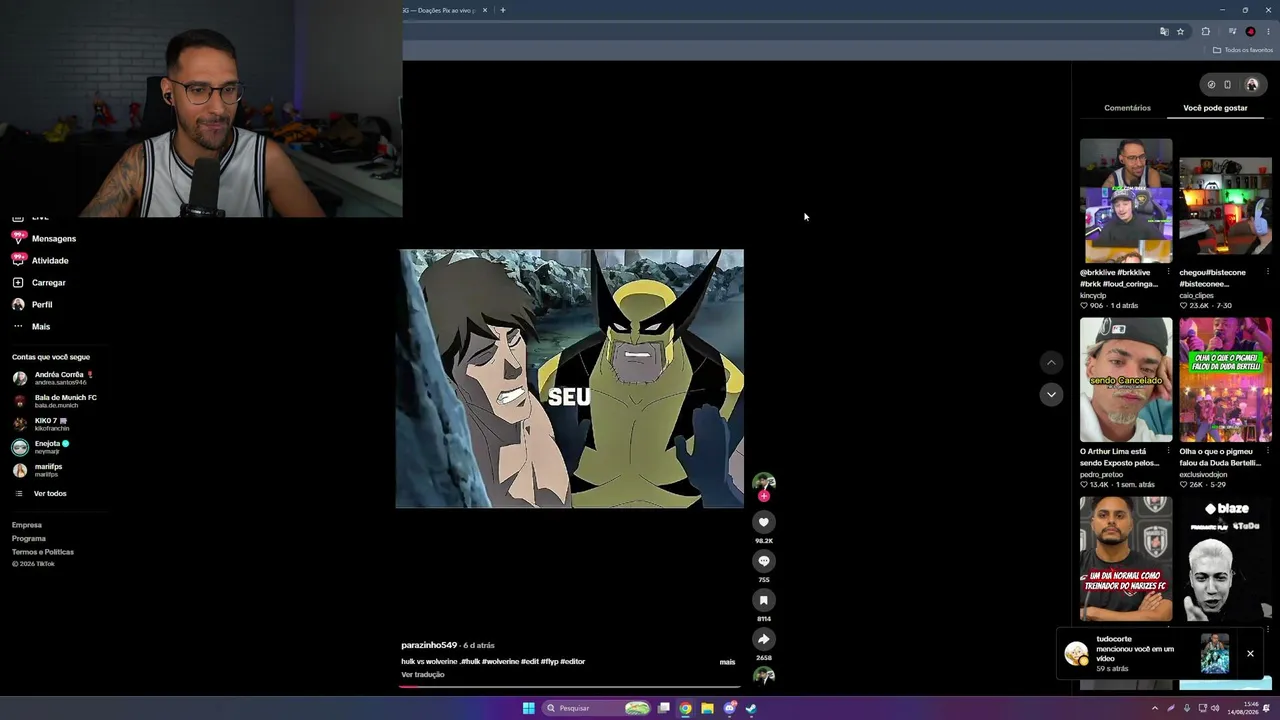Play the chegou#bistecone recommended video thumbnail
The image size is (1280, 720).
point(1225,206)
